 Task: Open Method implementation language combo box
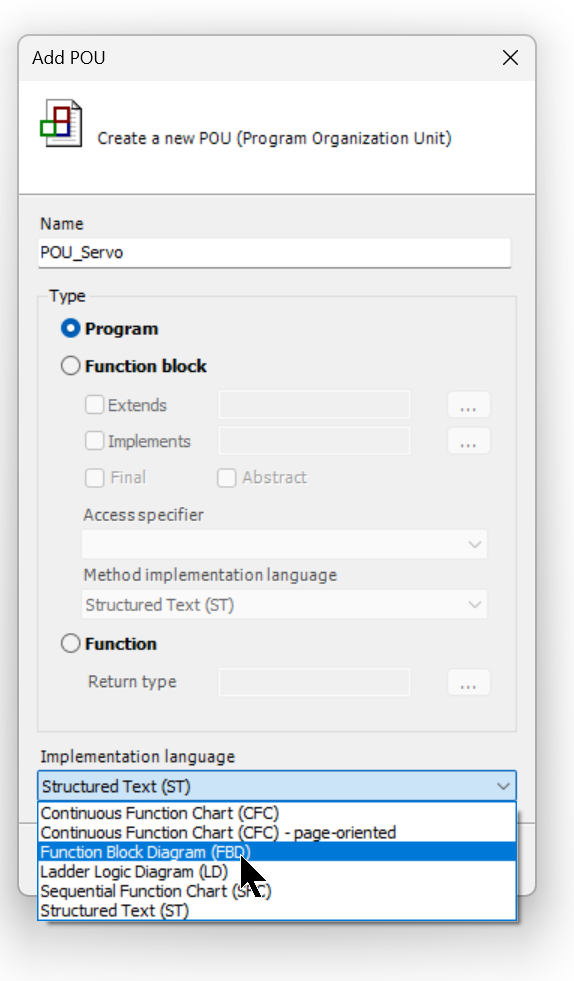(285, 604)
